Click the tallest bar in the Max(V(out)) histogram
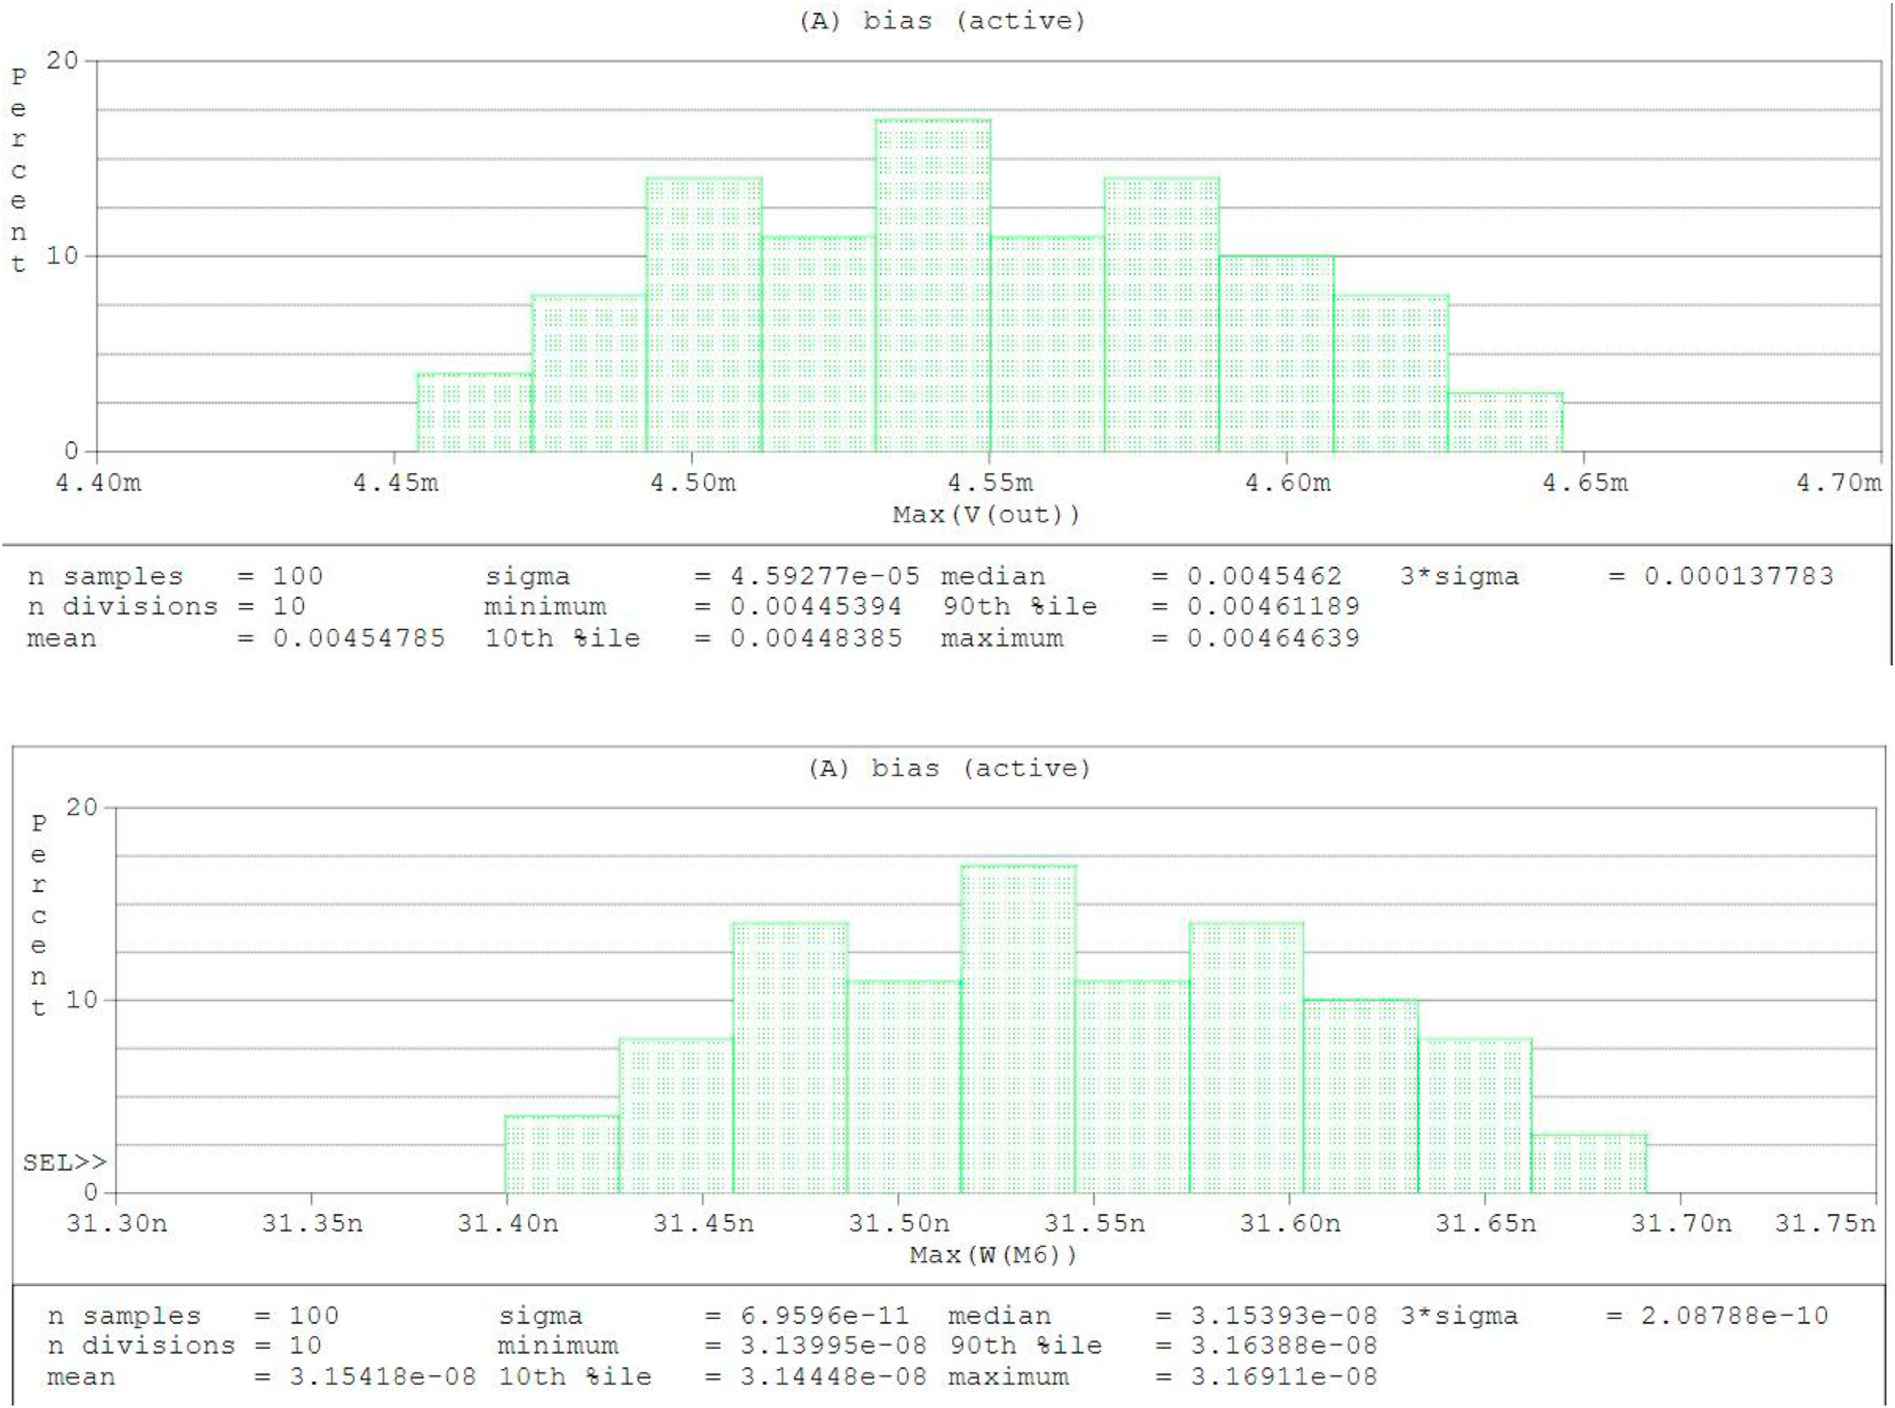This screenshot has width=1895, height=1408. (932, 285)
